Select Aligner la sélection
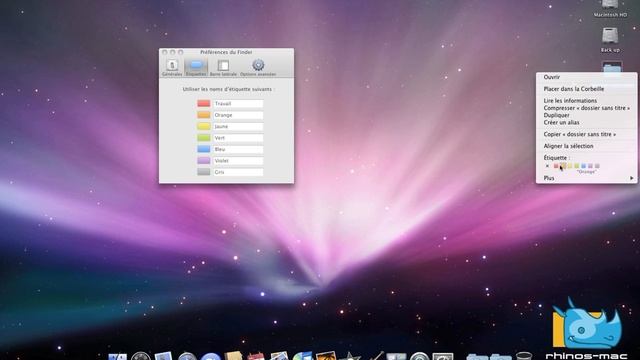Image resolution: width=640 pixels, height=360 pixels. point(586,146)
